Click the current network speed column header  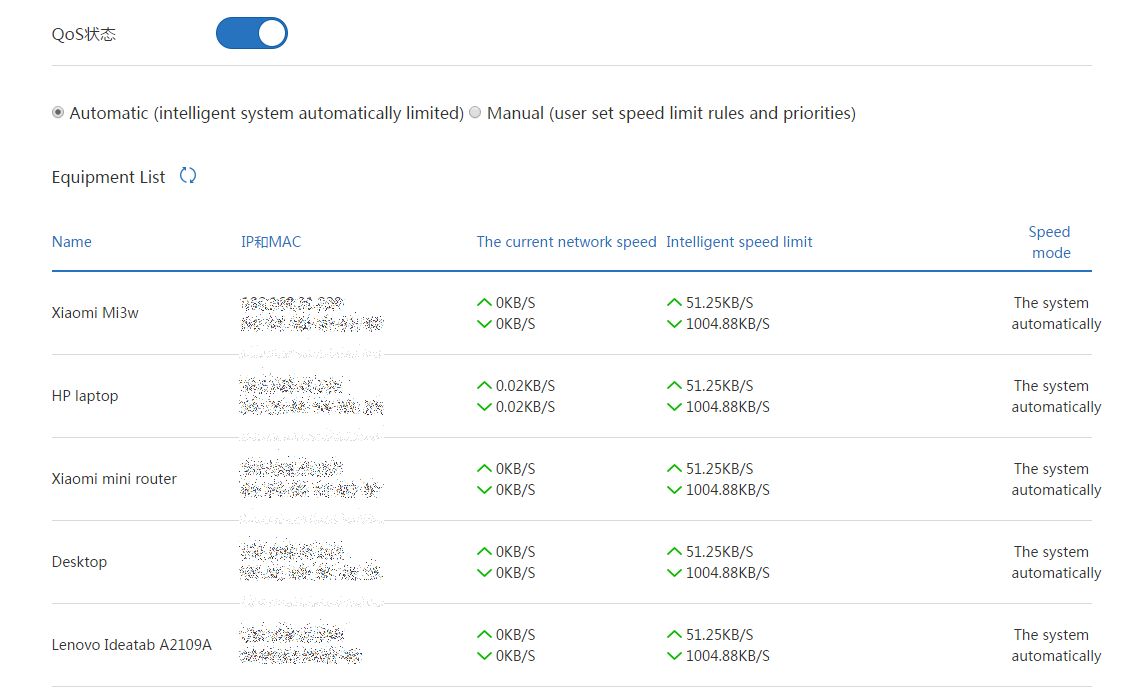click(x=566, y=242)
